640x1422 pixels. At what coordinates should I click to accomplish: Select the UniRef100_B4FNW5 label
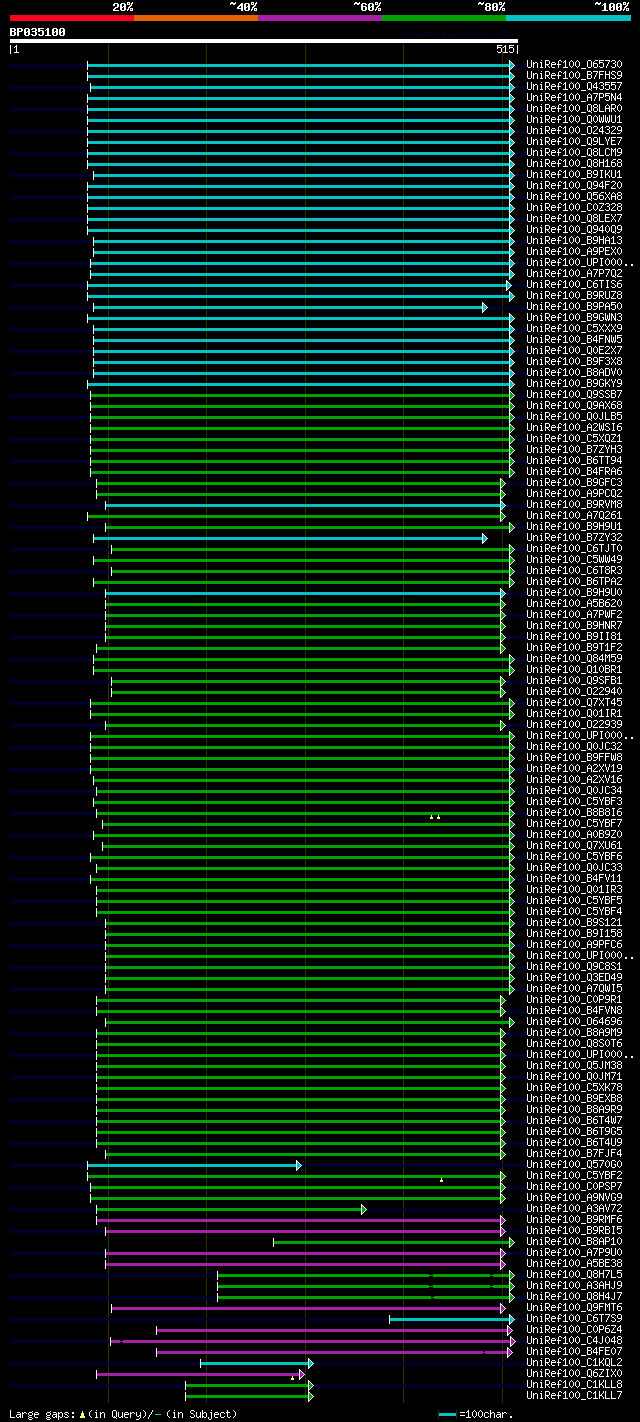(x=574, y=340)
